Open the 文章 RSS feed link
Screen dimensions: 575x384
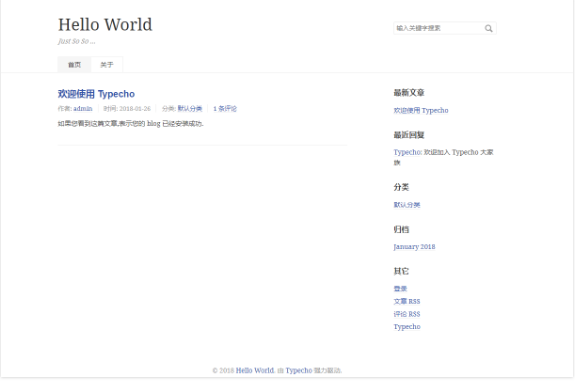point(407,301)
